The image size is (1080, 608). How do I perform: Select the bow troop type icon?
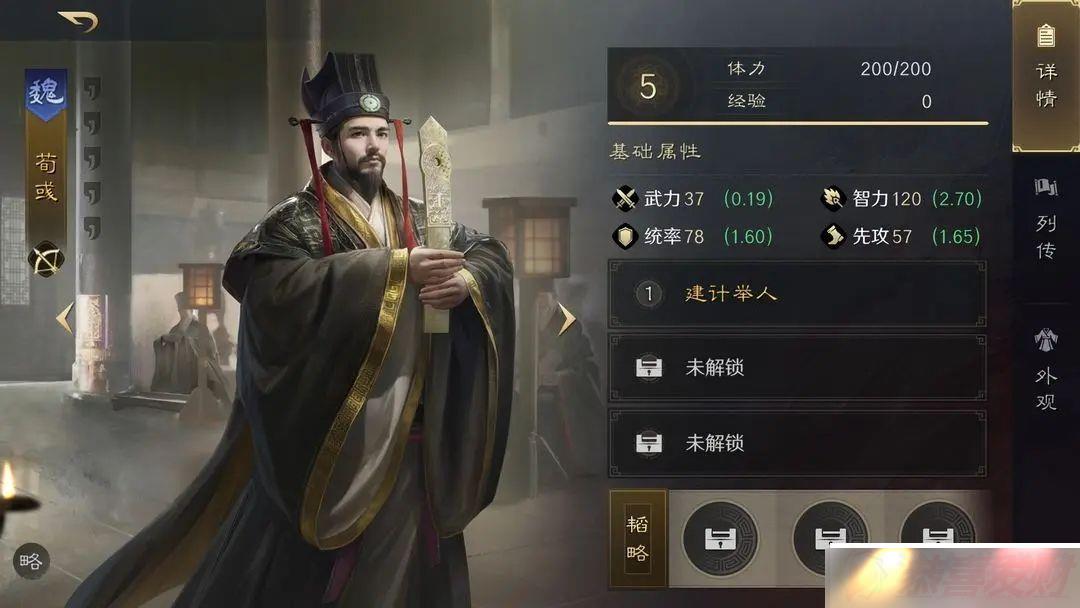coord(46,260)
